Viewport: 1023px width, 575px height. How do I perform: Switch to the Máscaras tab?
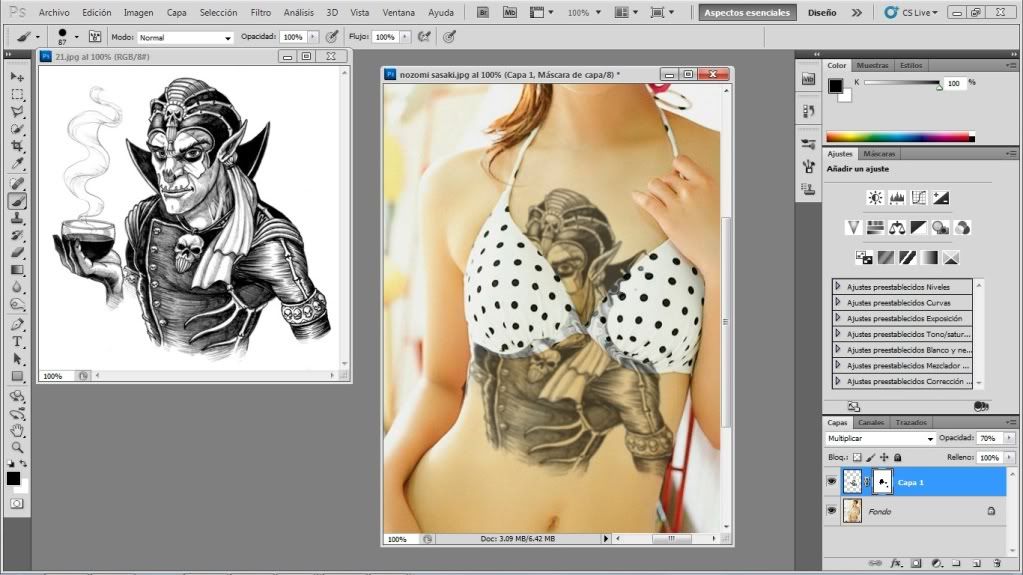click(x=879, y=154)
